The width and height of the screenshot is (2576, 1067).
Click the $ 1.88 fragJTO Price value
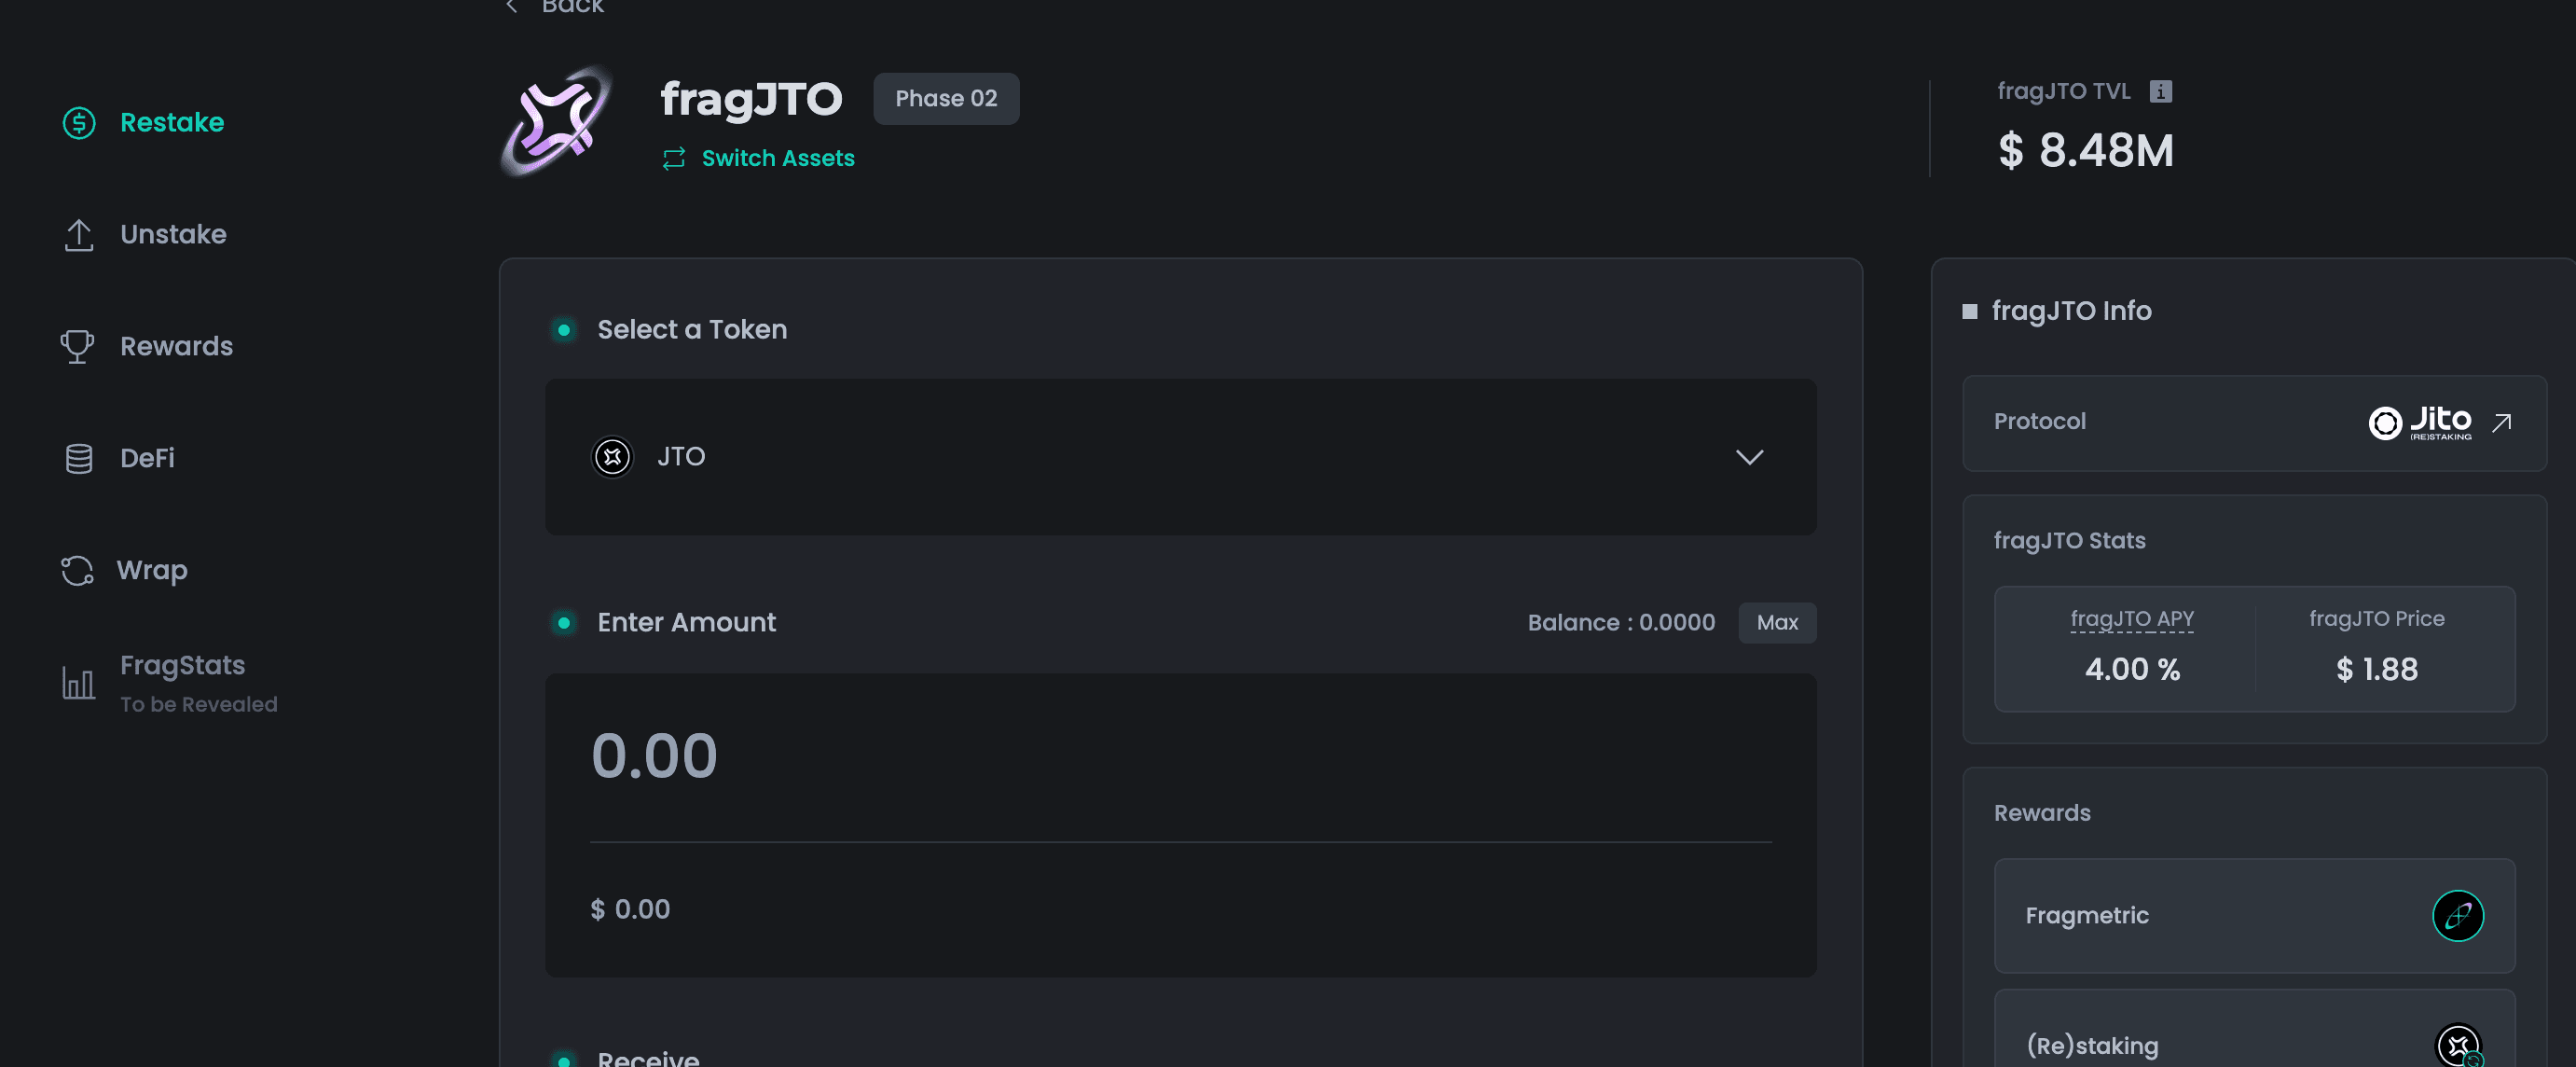click(2377, 669)
